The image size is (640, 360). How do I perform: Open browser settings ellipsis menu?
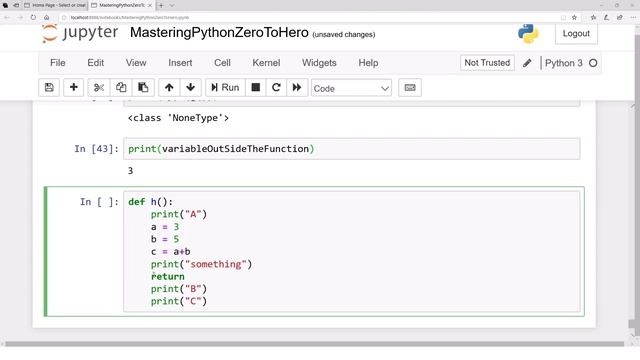tap(633, 18)
